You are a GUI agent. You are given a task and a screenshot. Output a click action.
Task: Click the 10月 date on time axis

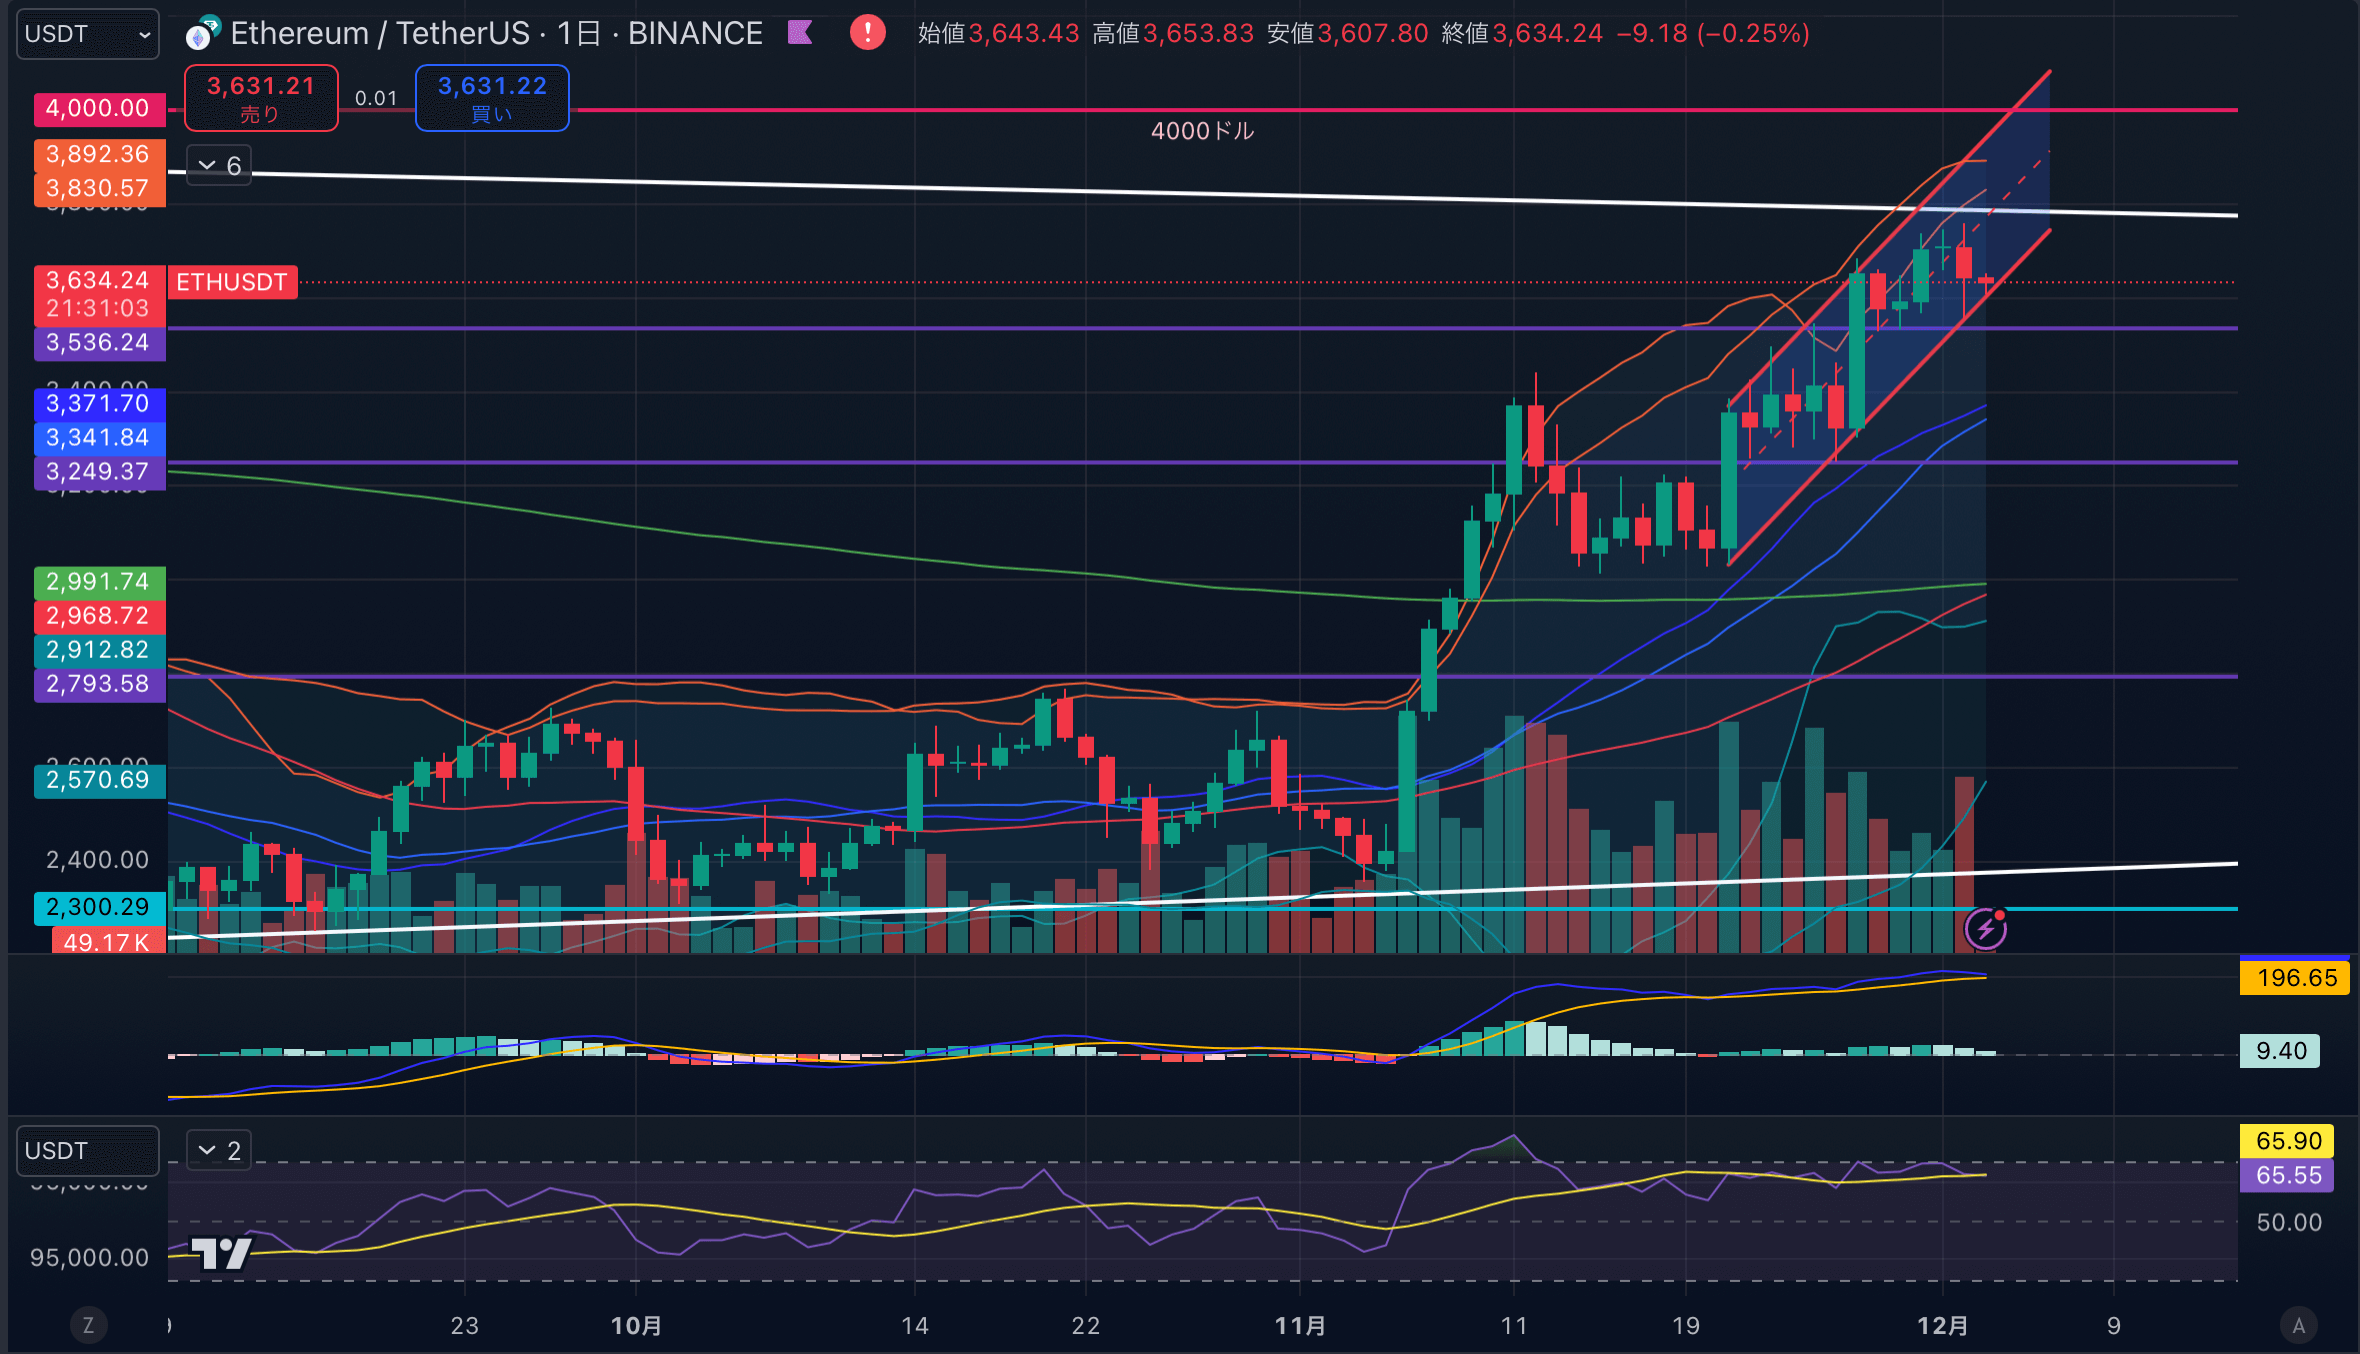[x=636, y=1326]
